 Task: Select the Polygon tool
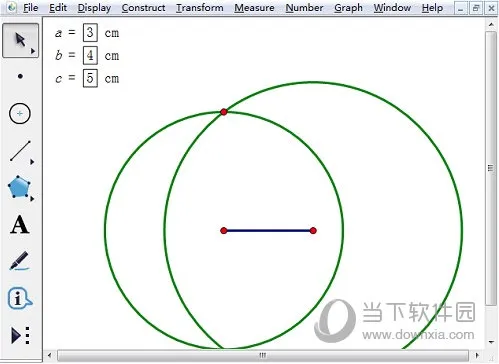[x=19, y=187]
